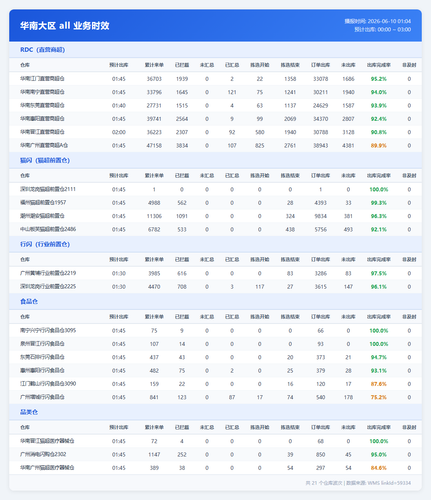Viewport: 431px width, 500px height.
Task: Click completion rate 95.2%
Action: tap(379, 79)
